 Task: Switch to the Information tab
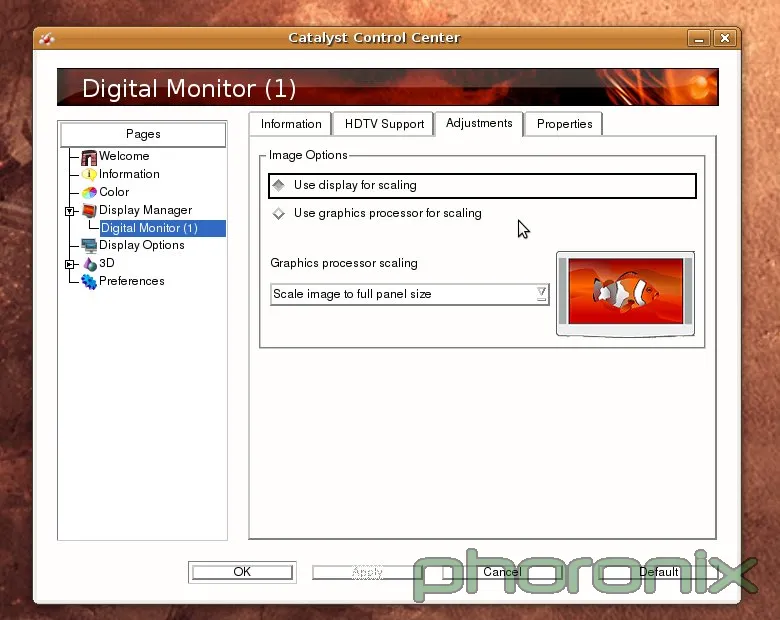[x=291, y=124]
